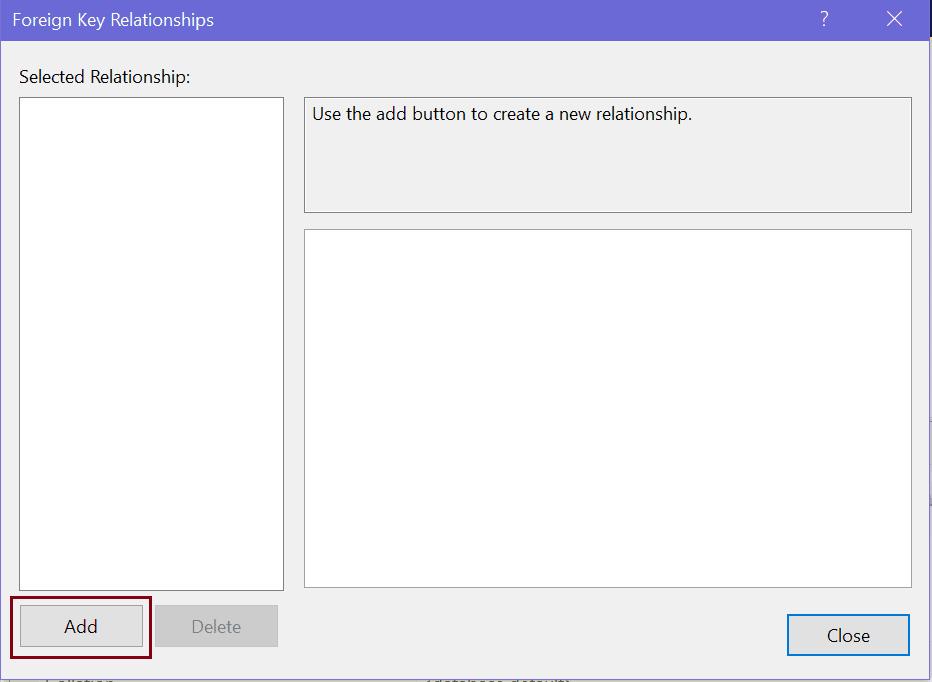Exit the Foreign Key Relationships dialog via Close
The image size is (932, 682).
848,635
